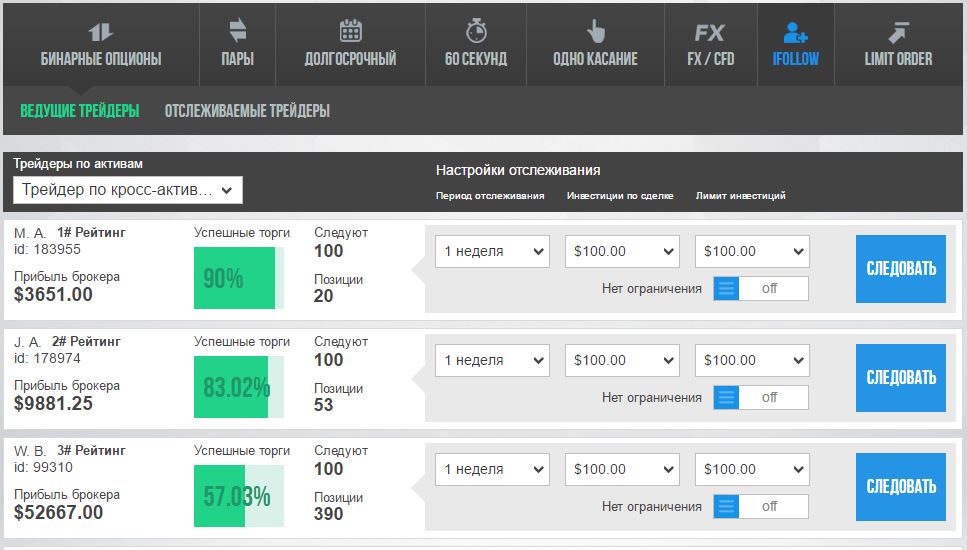Expand the Трейдер по кросс-актив dropdown
The image size is (967, 550).
click(x=128, y=190)
